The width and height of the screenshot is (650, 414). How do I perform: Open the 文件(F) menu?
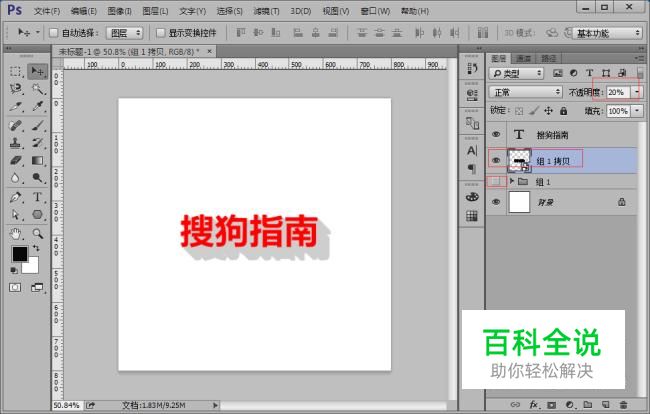(x=47, y=11)
